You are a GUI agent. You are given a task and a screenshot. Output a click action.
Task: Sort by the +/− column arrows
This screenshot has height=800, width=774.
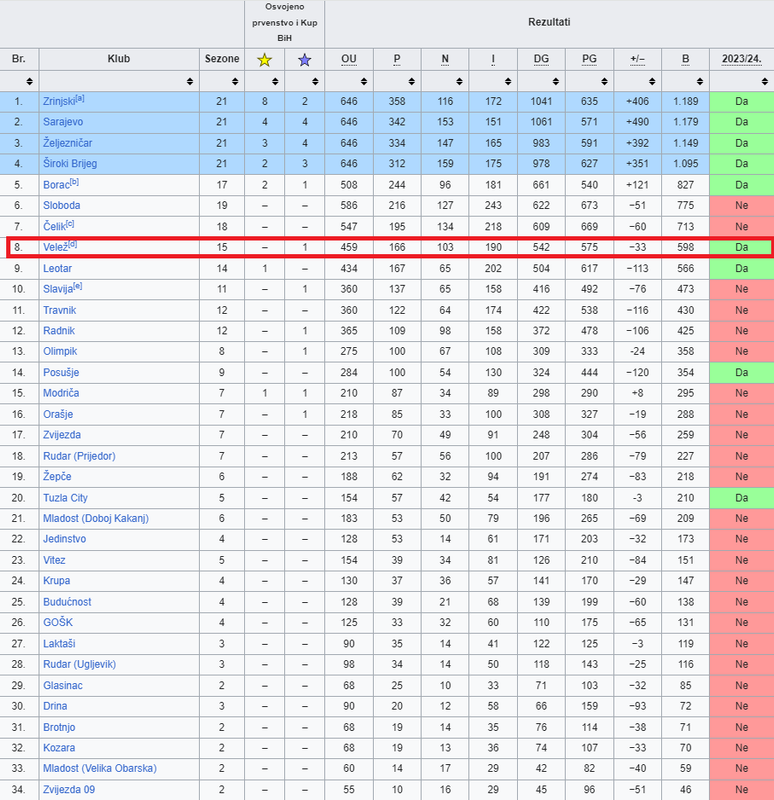[652, 82]
